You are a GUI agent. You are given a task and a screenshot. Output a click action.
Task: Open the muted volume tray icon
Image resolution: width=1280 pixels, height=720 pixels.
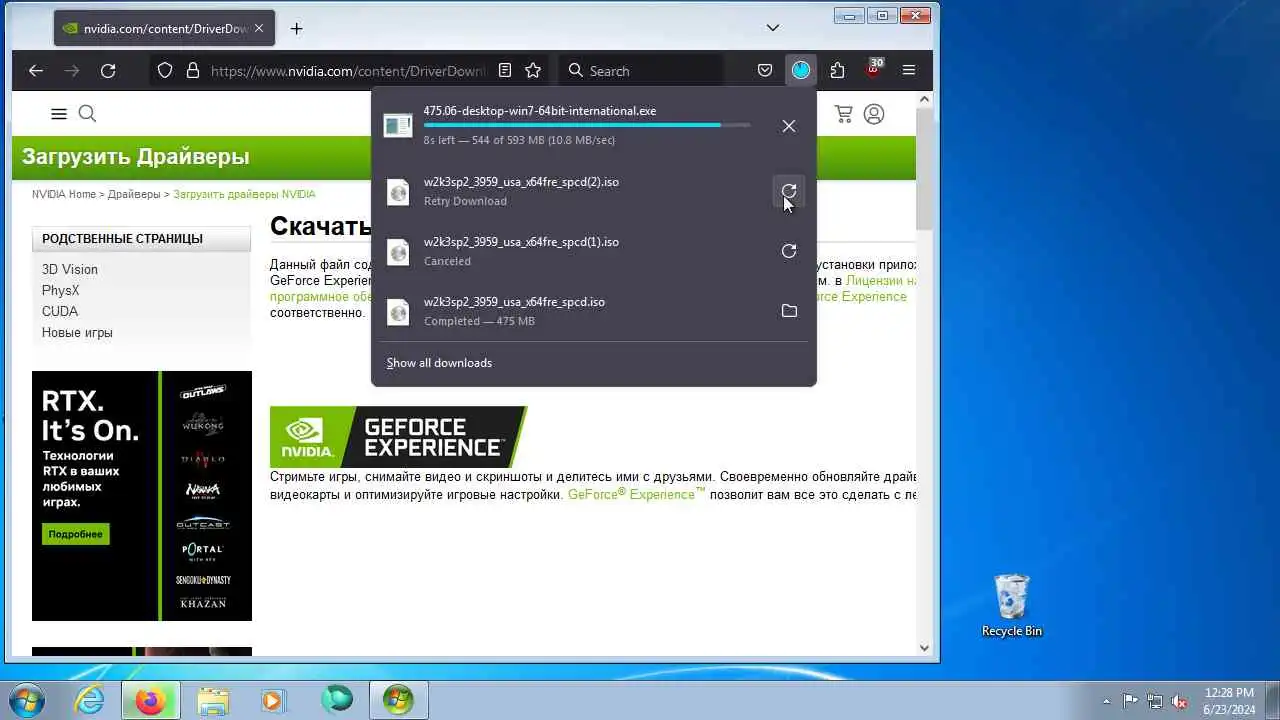coord(1180,701)
